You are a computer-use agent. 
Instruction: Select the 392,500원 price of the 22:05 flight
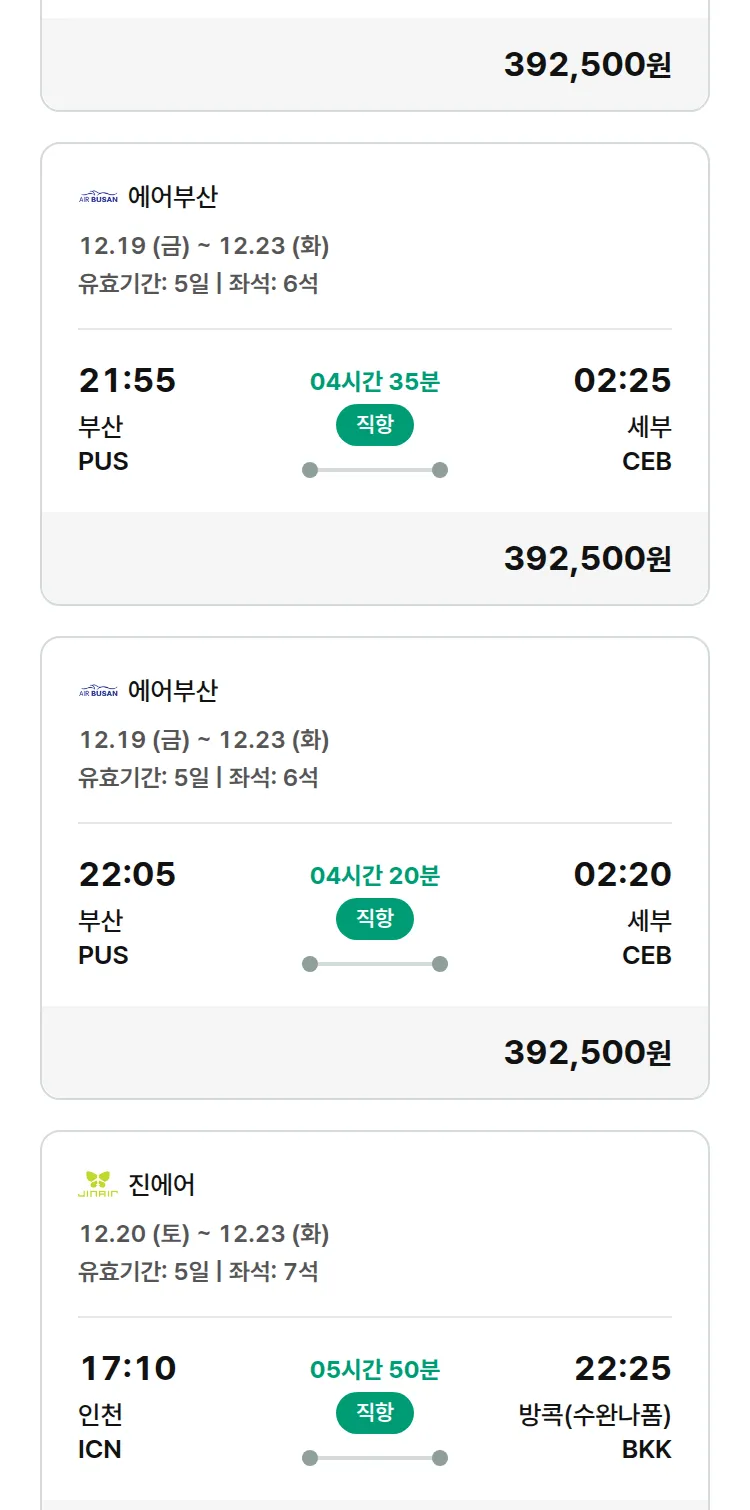pos(587,1053)
